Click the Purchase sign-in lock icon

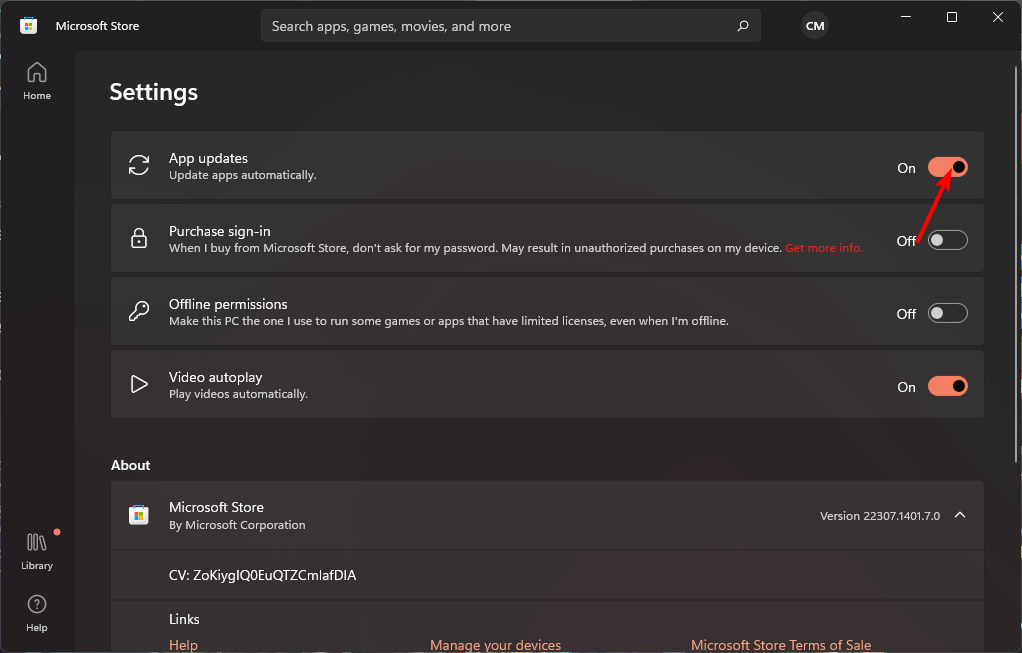(x=139, y=239)
